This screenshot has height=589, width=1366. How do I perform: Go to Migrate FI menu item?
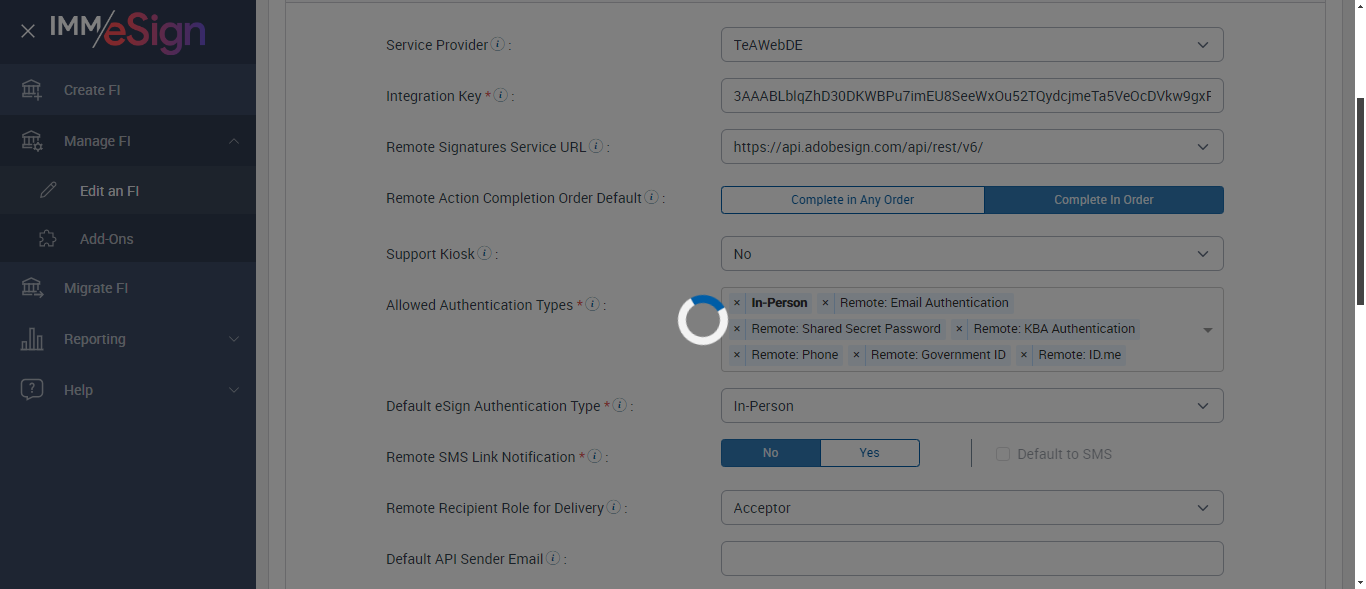pos(96,288)
